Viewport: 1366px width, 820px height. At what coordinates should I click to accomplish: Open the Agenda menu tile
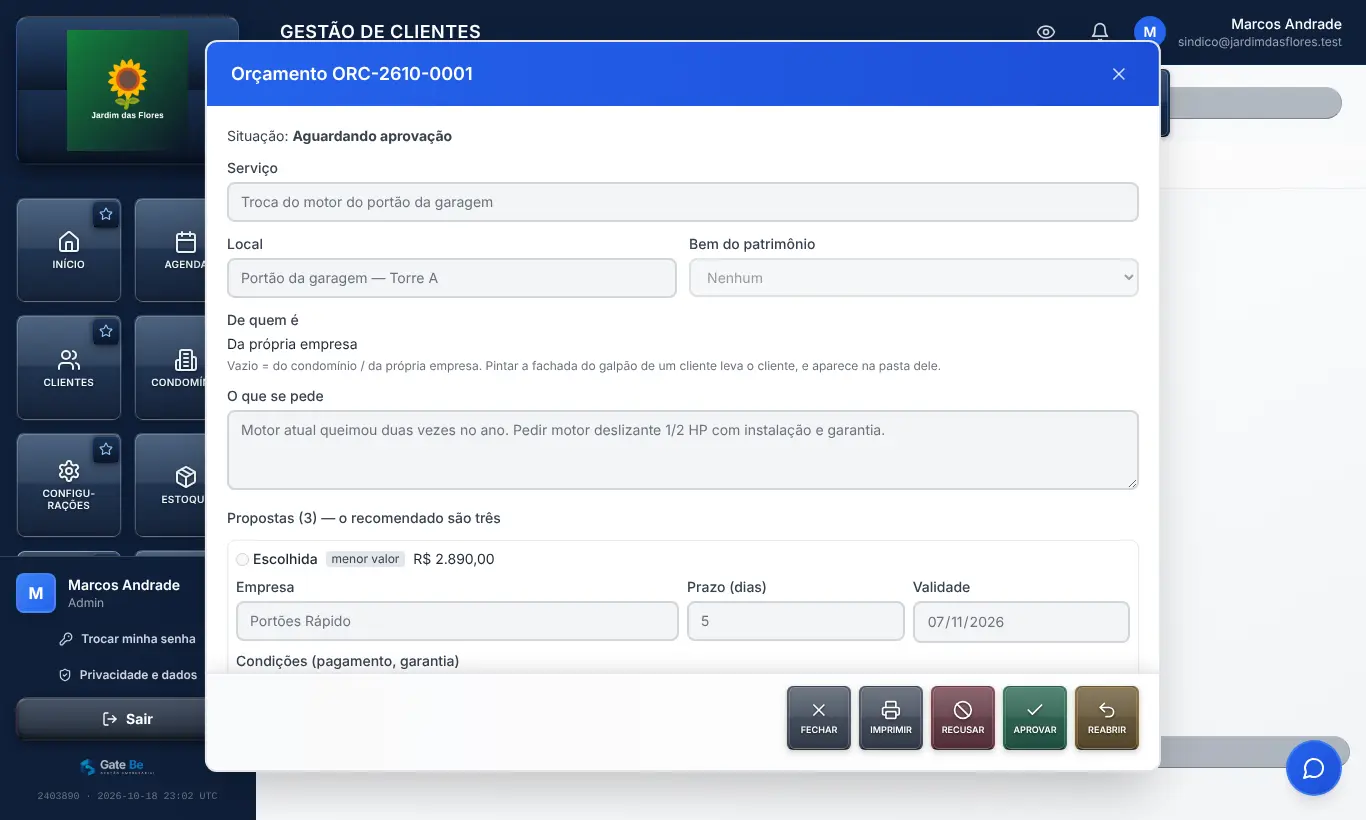[x=171, y=250]
